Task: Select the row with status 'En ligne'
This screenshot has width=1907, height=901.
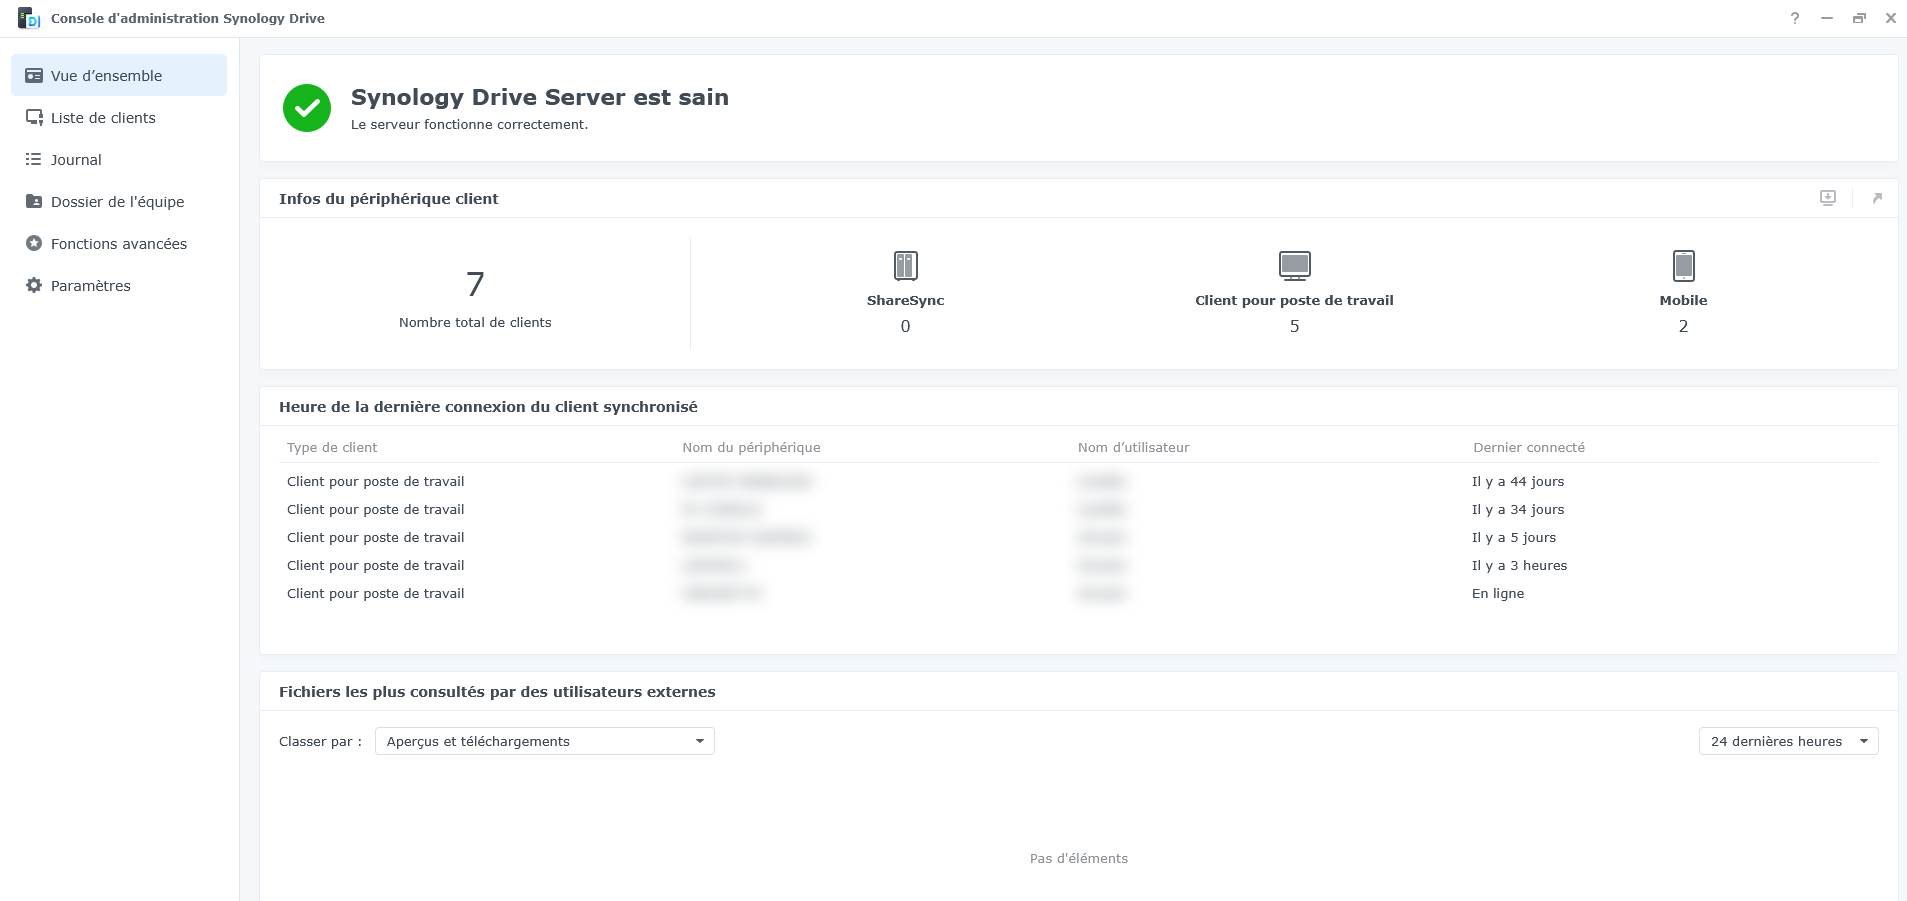Action: click(x=1079, y=593)
